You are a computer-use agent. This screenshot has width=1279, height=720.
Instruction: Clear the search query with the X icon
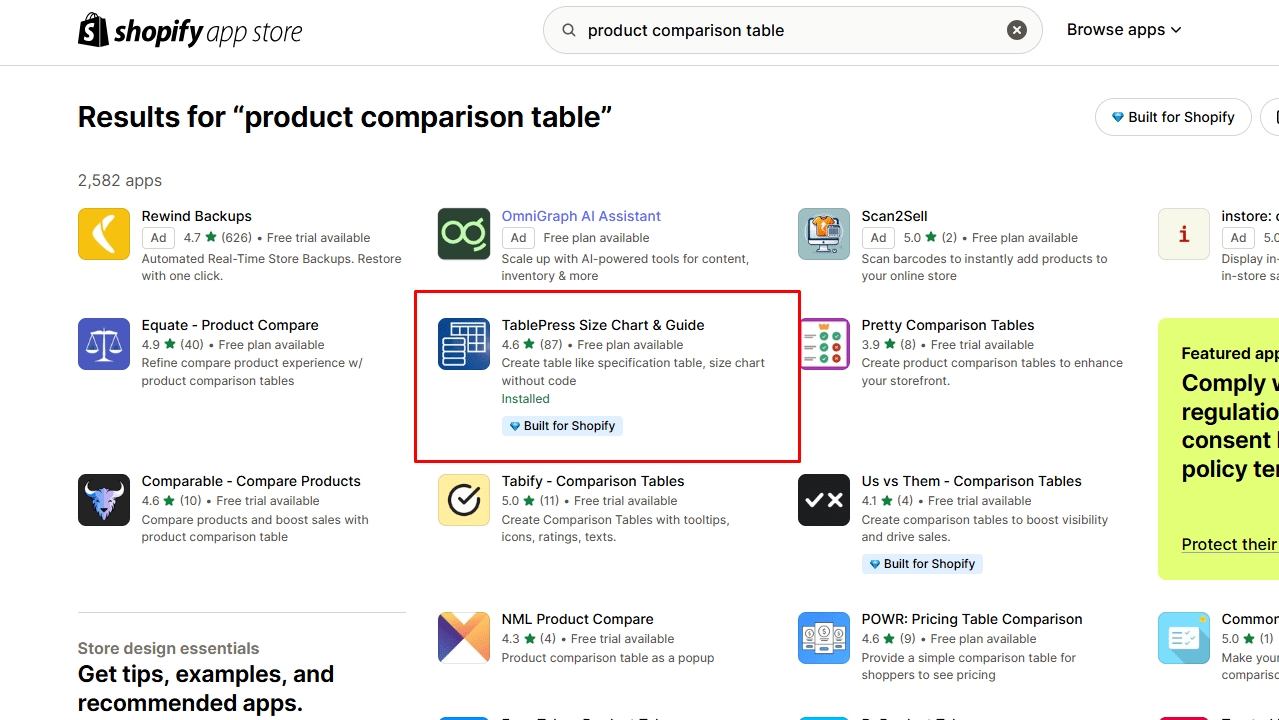[1017, 30]
